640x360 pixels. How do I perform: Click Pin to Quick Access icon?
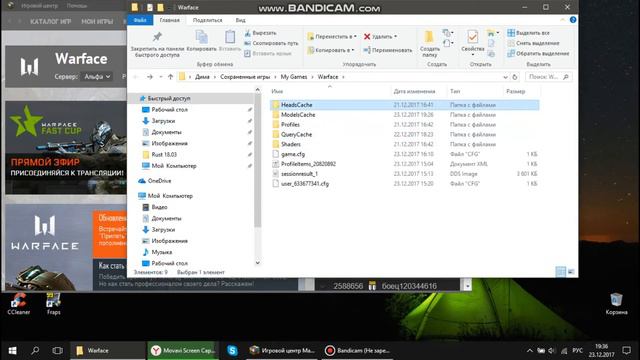click(157, 37)
